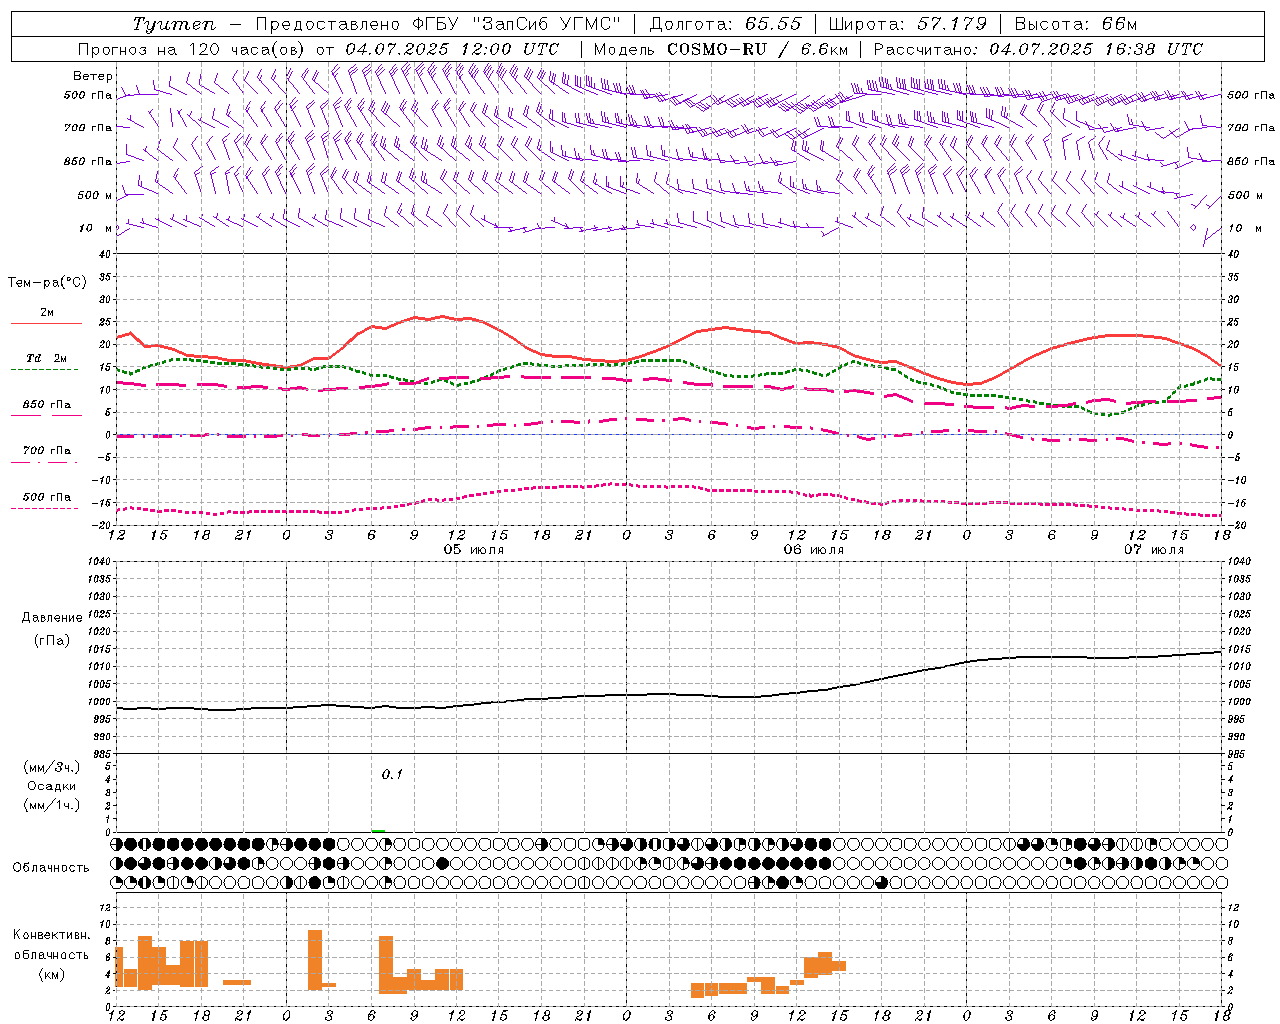The height and width of the screenshot is (1024, 1280).
Task: Click the "Облачность" cloud cover label
Action: coord(51,868)
